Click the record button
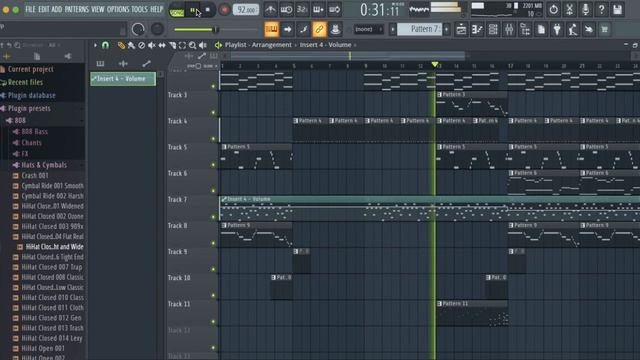The height and width of the screenshot is (360, 640). point(224,10)
